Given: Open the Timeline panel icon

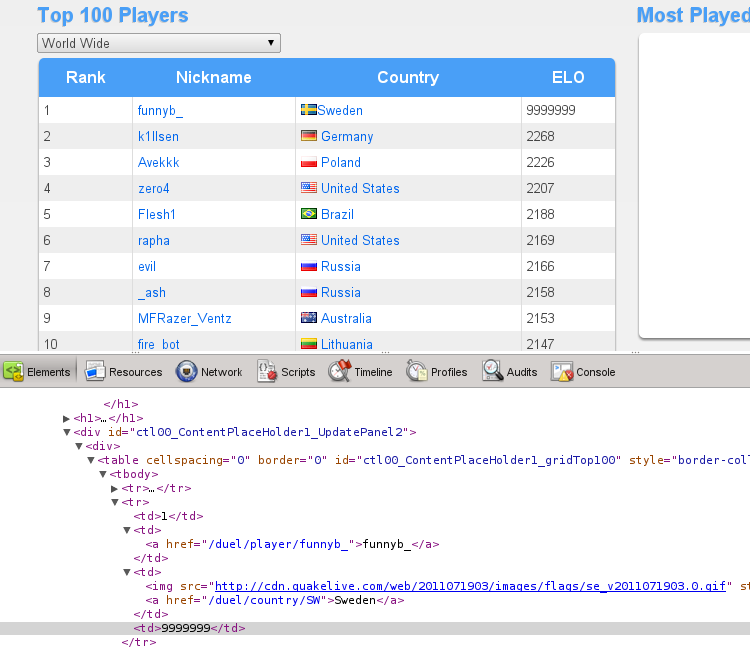Looking at the screenshot, I should pyautogui.click(x=341, y=372).
